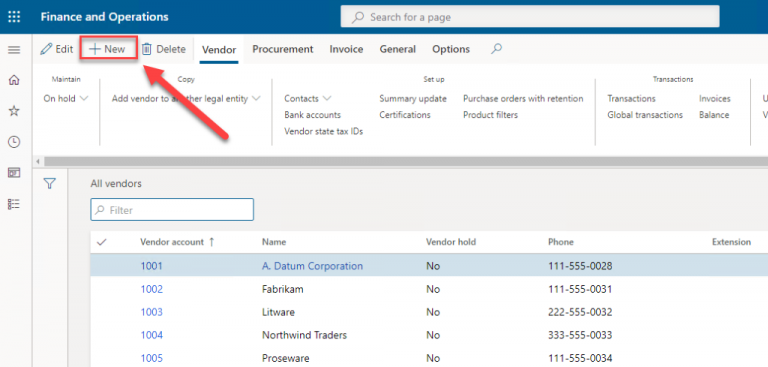
Task: Click the Name column header
Action: coord(274,242)
